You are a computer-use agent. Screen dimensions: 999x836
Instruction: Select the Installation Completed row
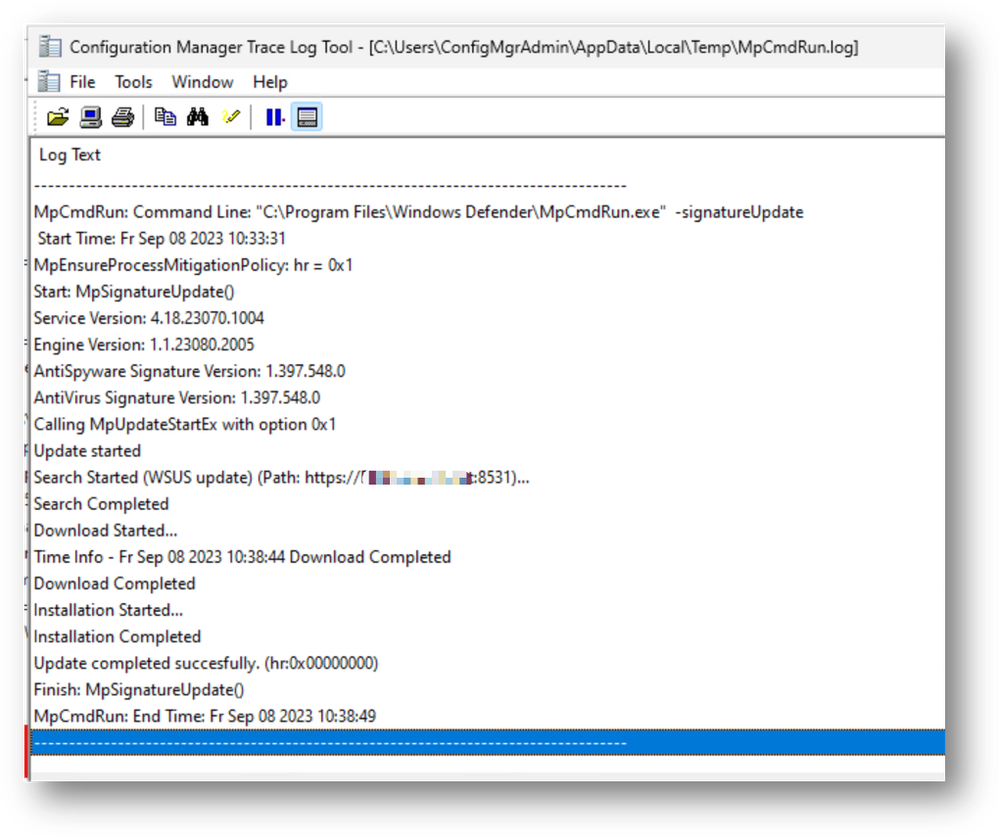pos(487,637)
